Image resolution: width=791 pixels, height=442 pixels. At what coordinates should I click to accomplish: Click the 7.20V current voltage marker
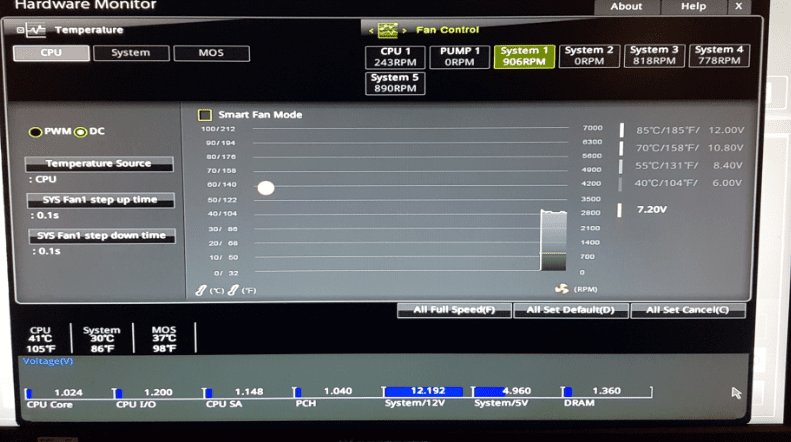(619, 210)
